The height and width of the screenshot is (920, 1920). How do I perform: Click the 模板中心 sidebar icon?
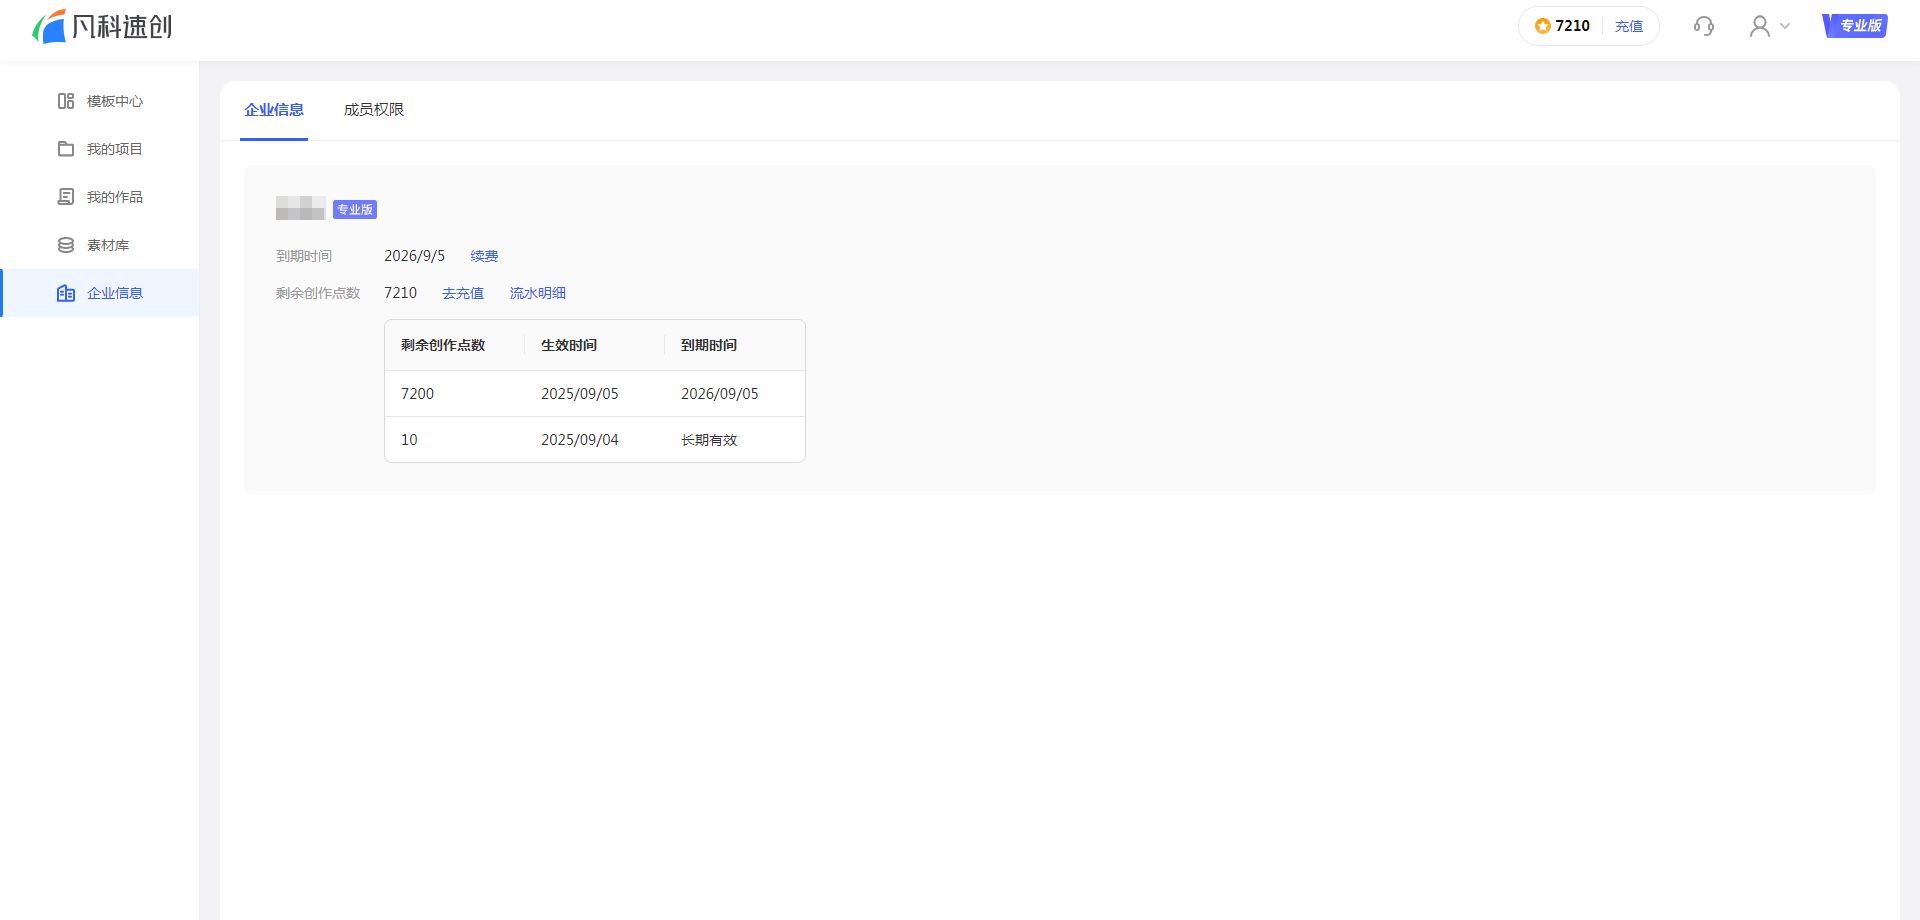(66, 101)
